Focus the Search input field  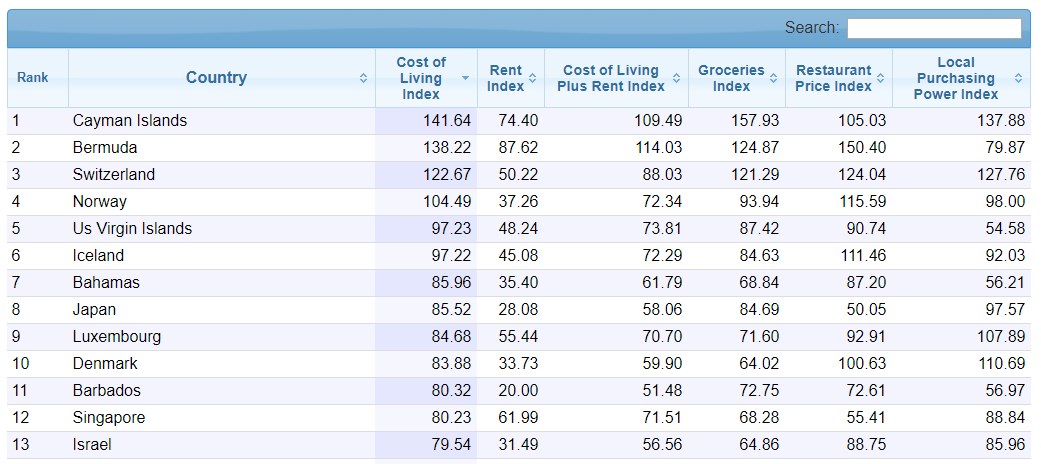[934, 28]
